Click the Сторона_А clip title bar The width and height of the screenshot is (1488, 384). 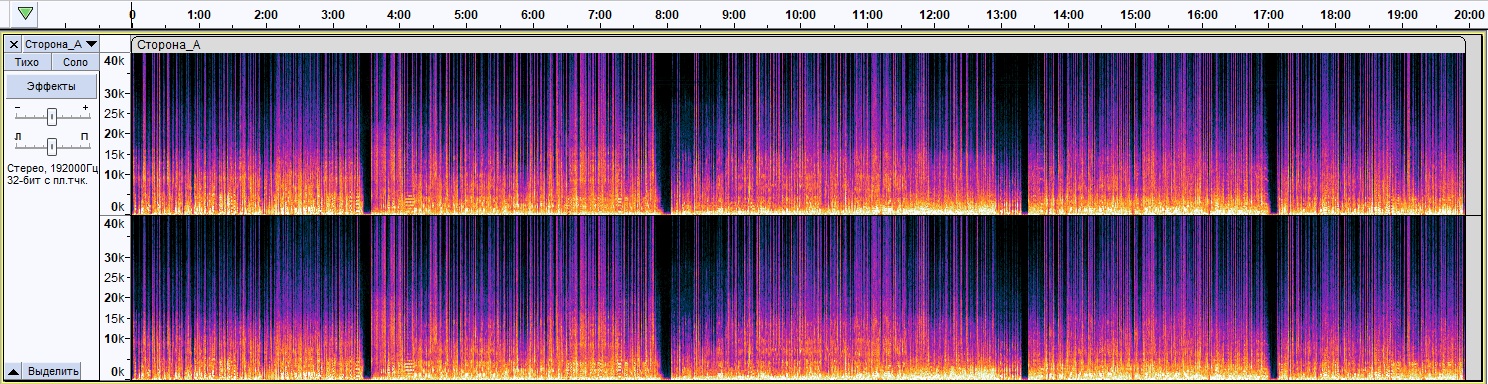point(798,44)
